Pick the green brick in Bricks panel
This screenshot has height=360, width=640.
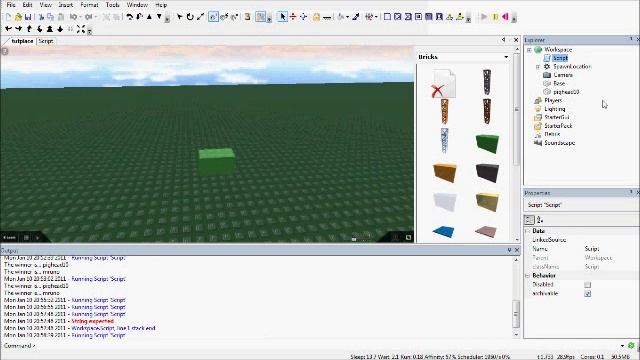pyautogui.click(x=487, y=143)
